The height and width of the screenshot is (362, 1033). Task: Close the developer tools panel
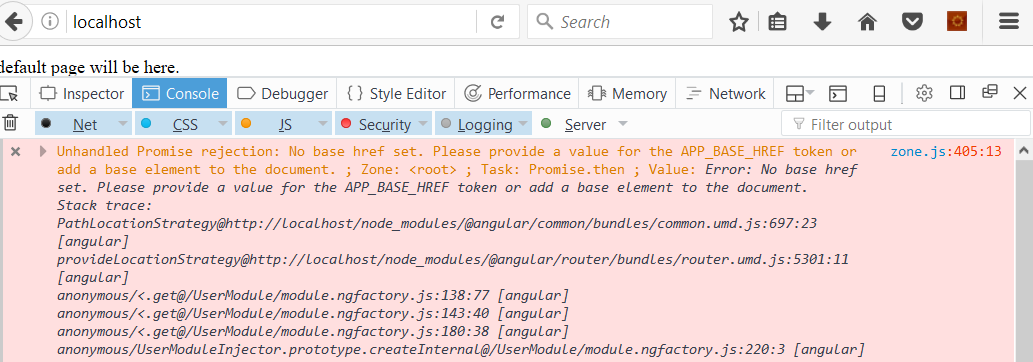[1020, 93]
